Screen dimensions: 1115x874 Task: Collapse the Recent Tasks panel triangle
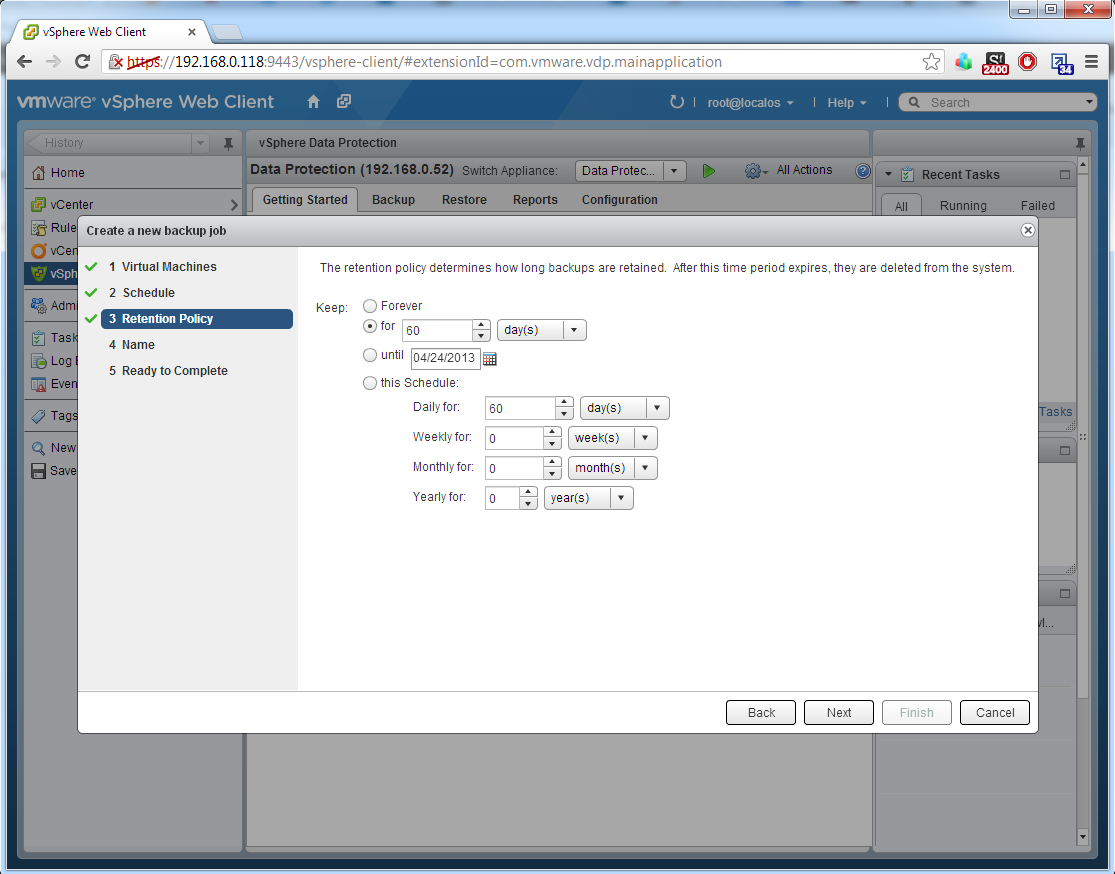(888, 174)
